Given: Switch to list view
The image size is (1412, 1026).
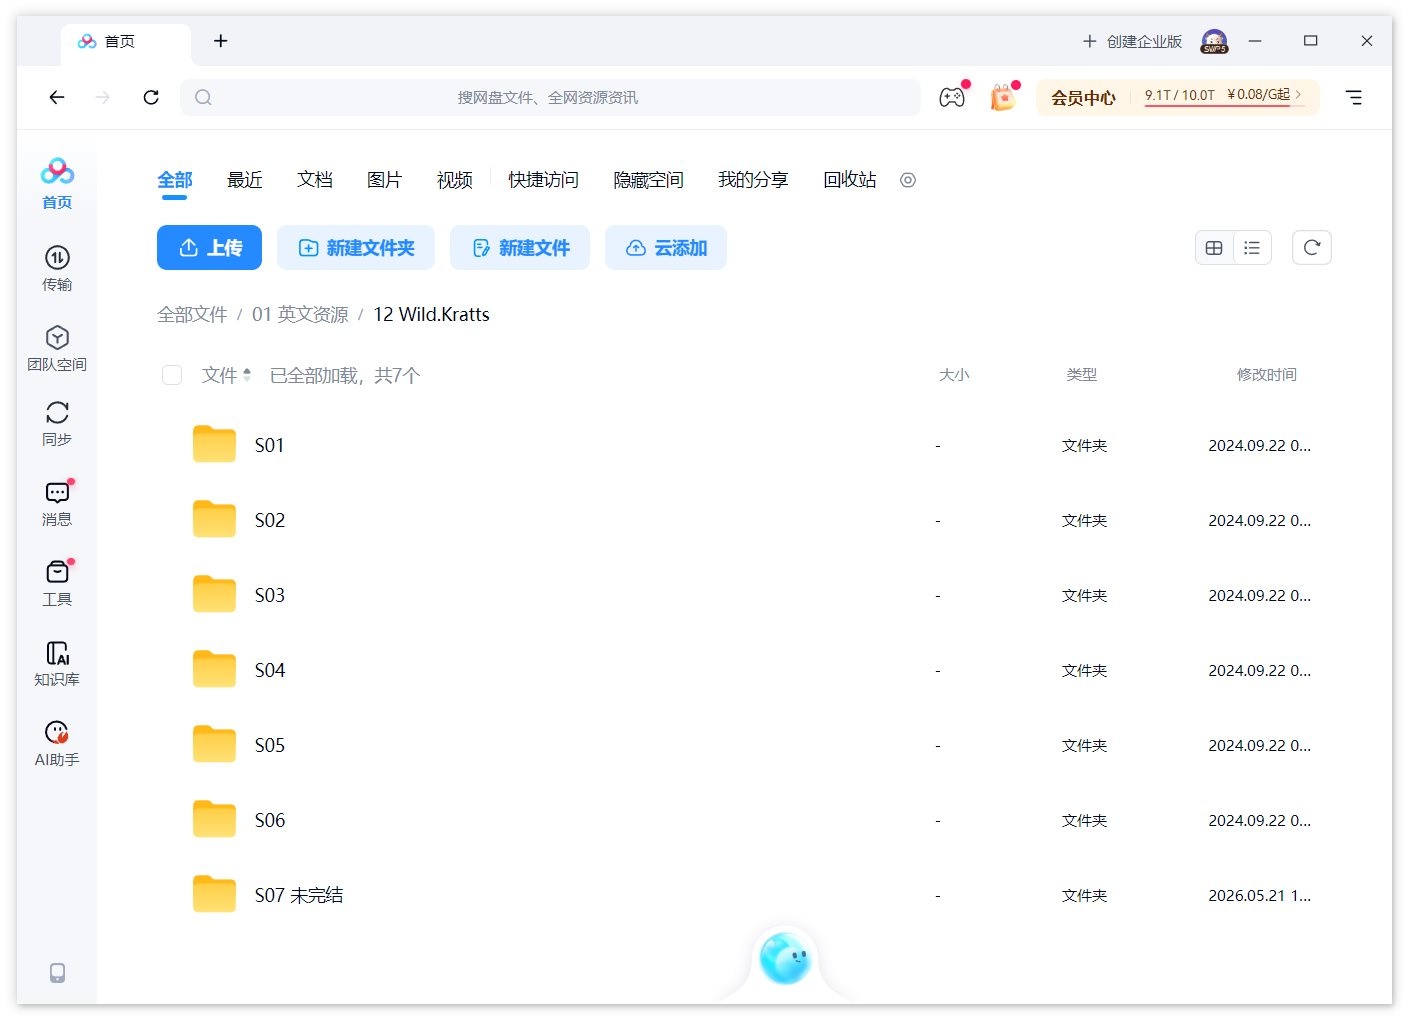Looking at the screenshot, I should (x=1252, y=248).
